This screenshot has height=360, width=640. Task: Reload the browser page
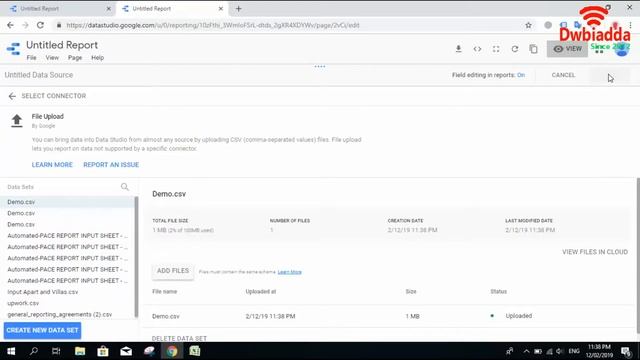pos(40,25)
